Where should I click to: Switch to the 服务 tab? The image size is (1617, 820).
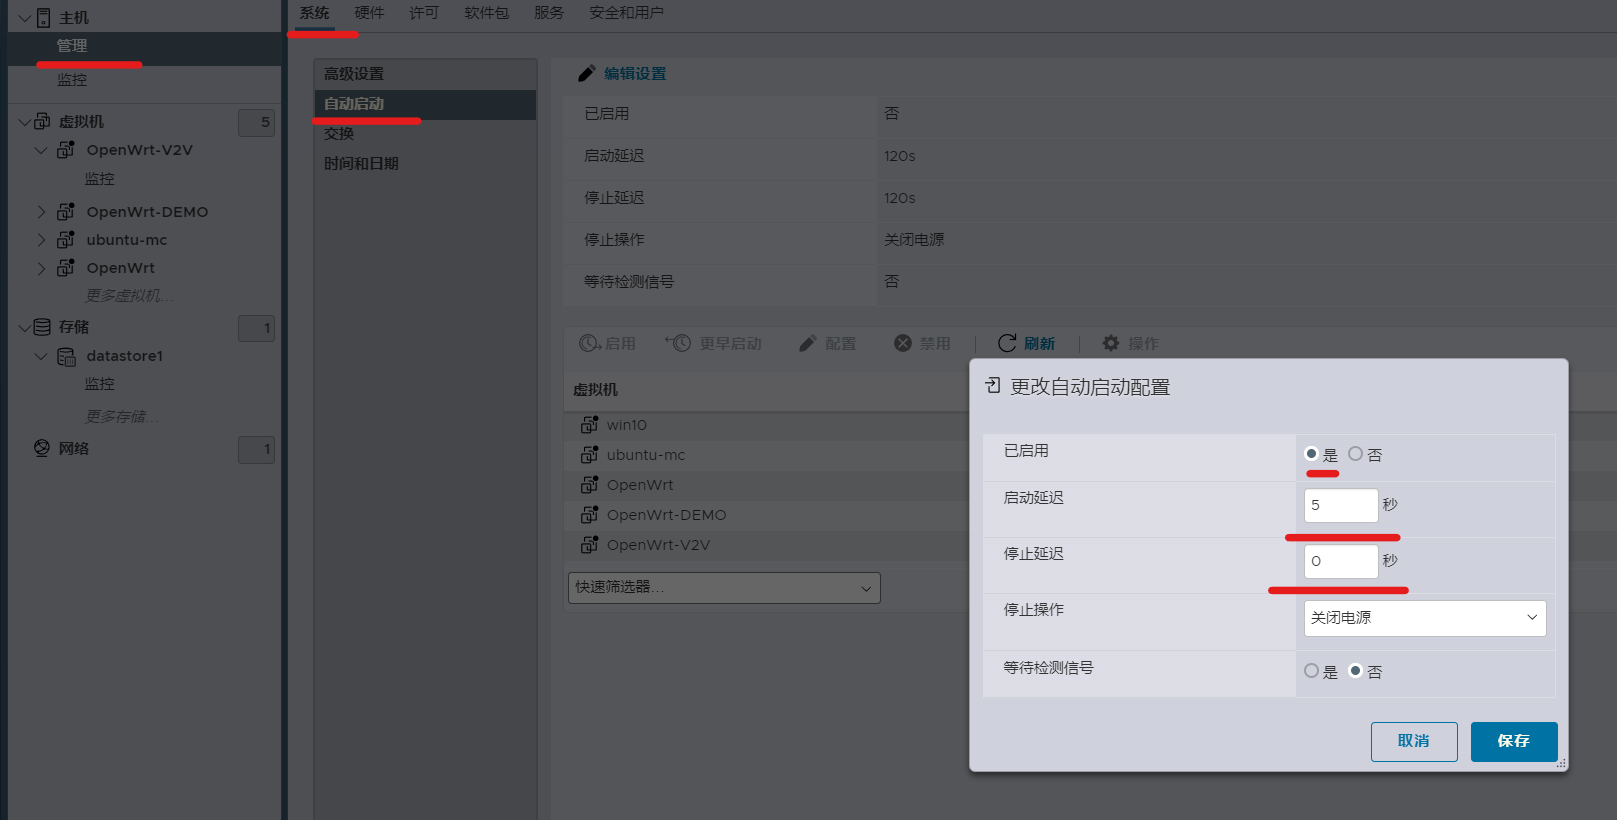coord(549,13)
